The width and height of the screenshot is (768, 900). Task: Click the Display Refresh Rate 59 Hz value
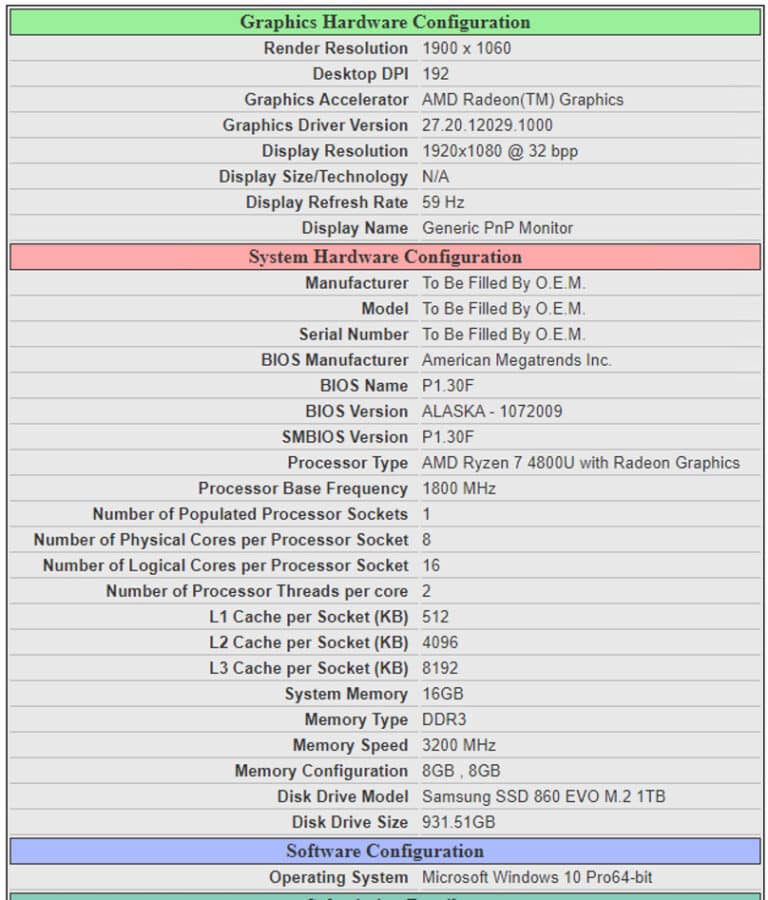pos(443,202)
